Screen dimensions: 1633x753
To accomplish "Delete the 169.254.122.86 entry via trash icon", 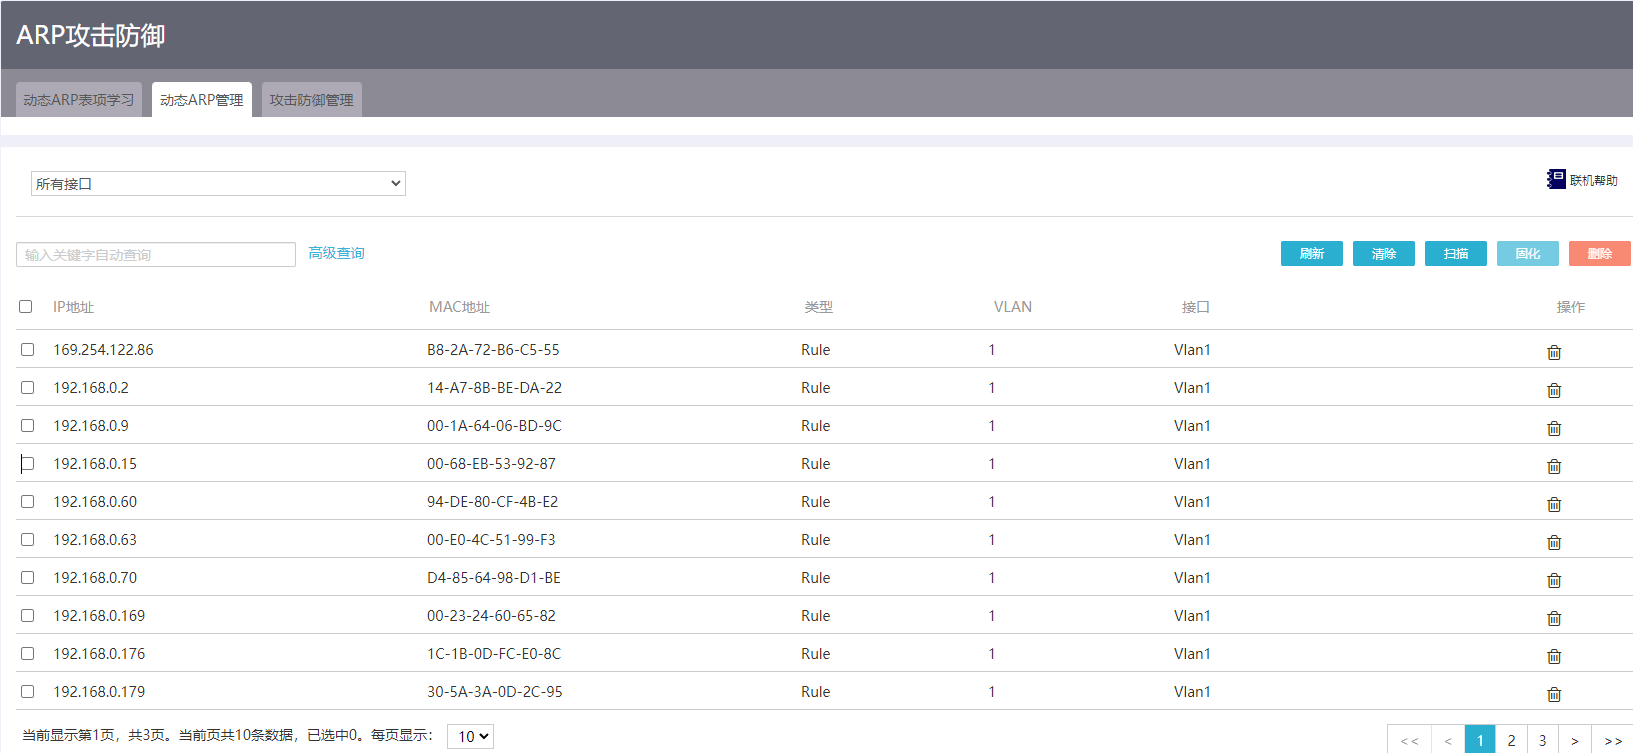I will (1554, 352).
